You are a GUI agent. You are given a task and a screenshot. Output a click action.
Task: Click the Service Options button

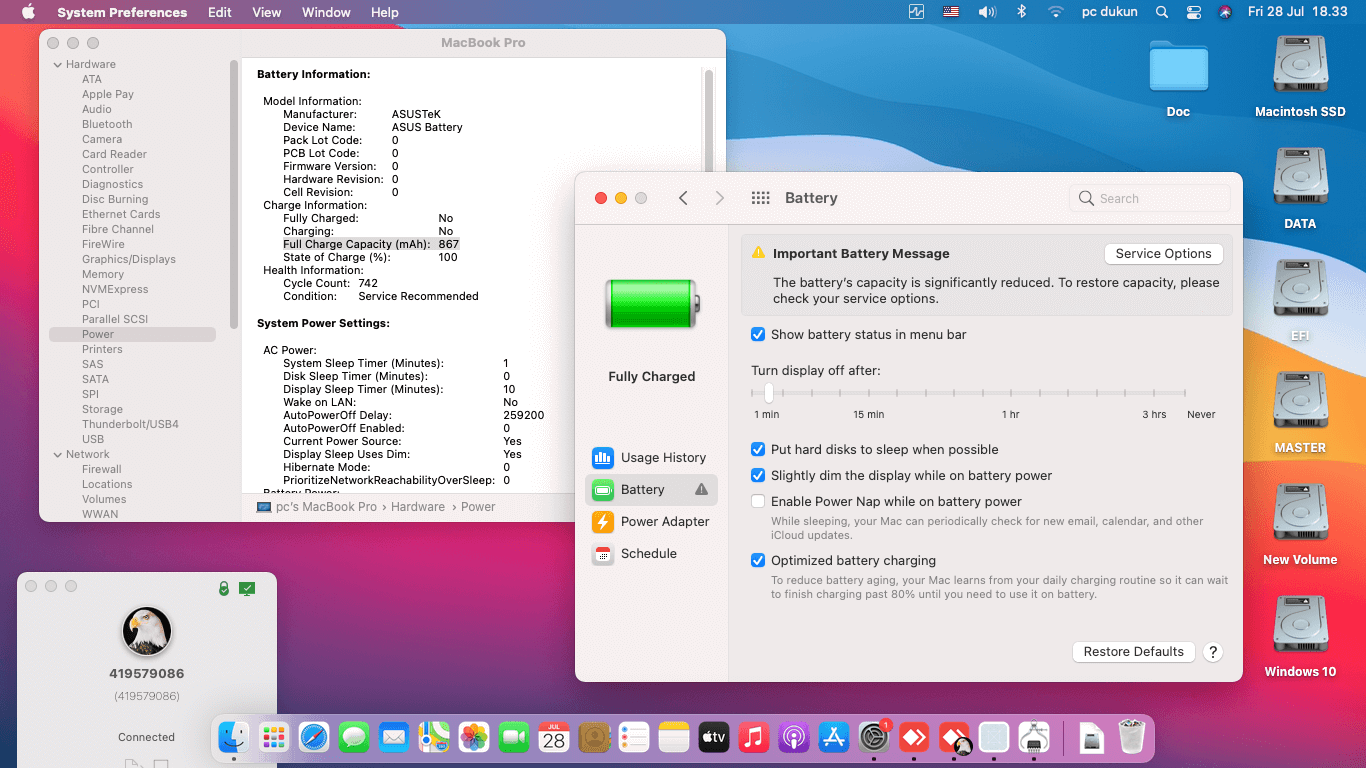click(x=1163, y=254)
